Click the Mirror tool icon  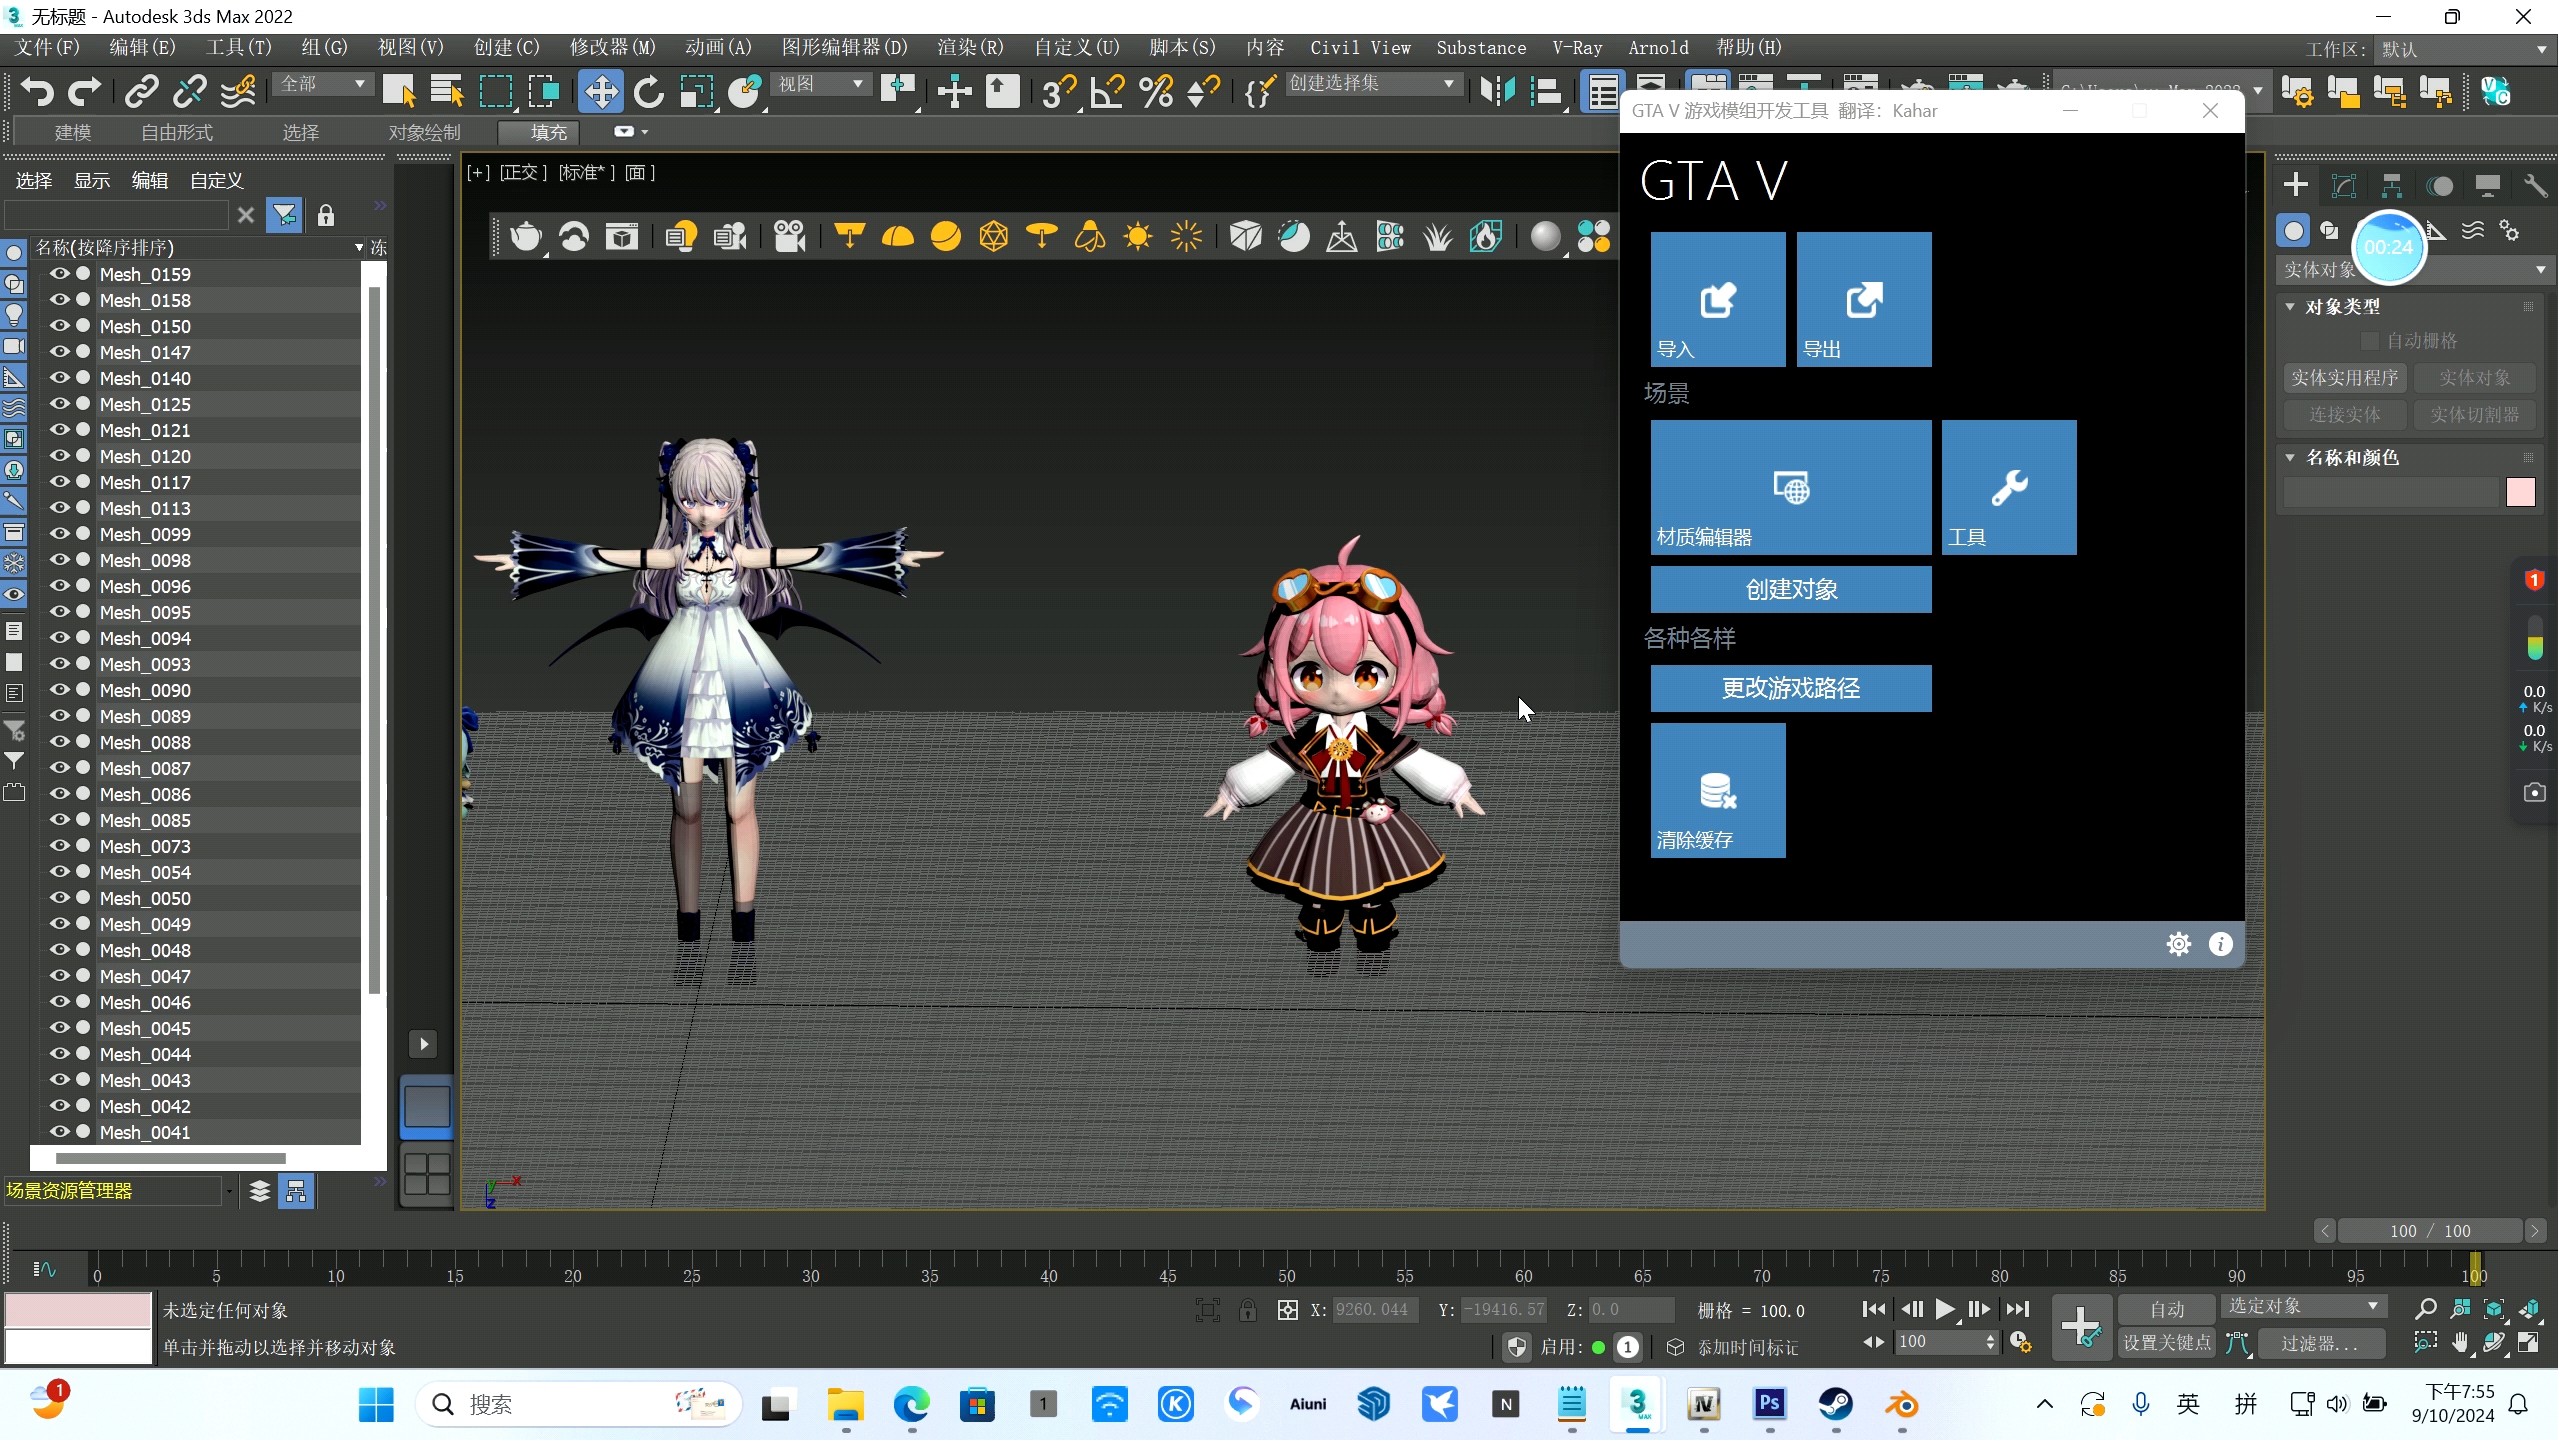pyautogui.click(x=1497, y=92)
